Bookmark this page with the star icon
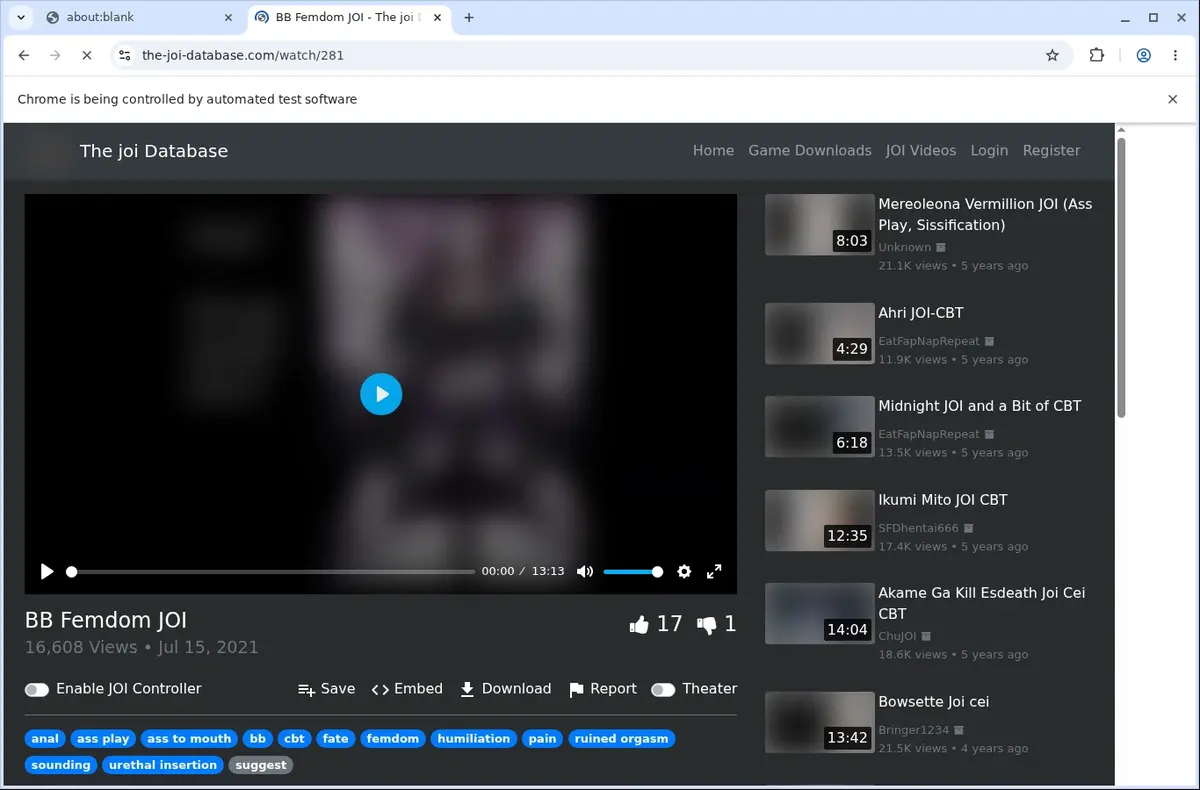Screen dimensions: 1200x790 pos(1052,55)
